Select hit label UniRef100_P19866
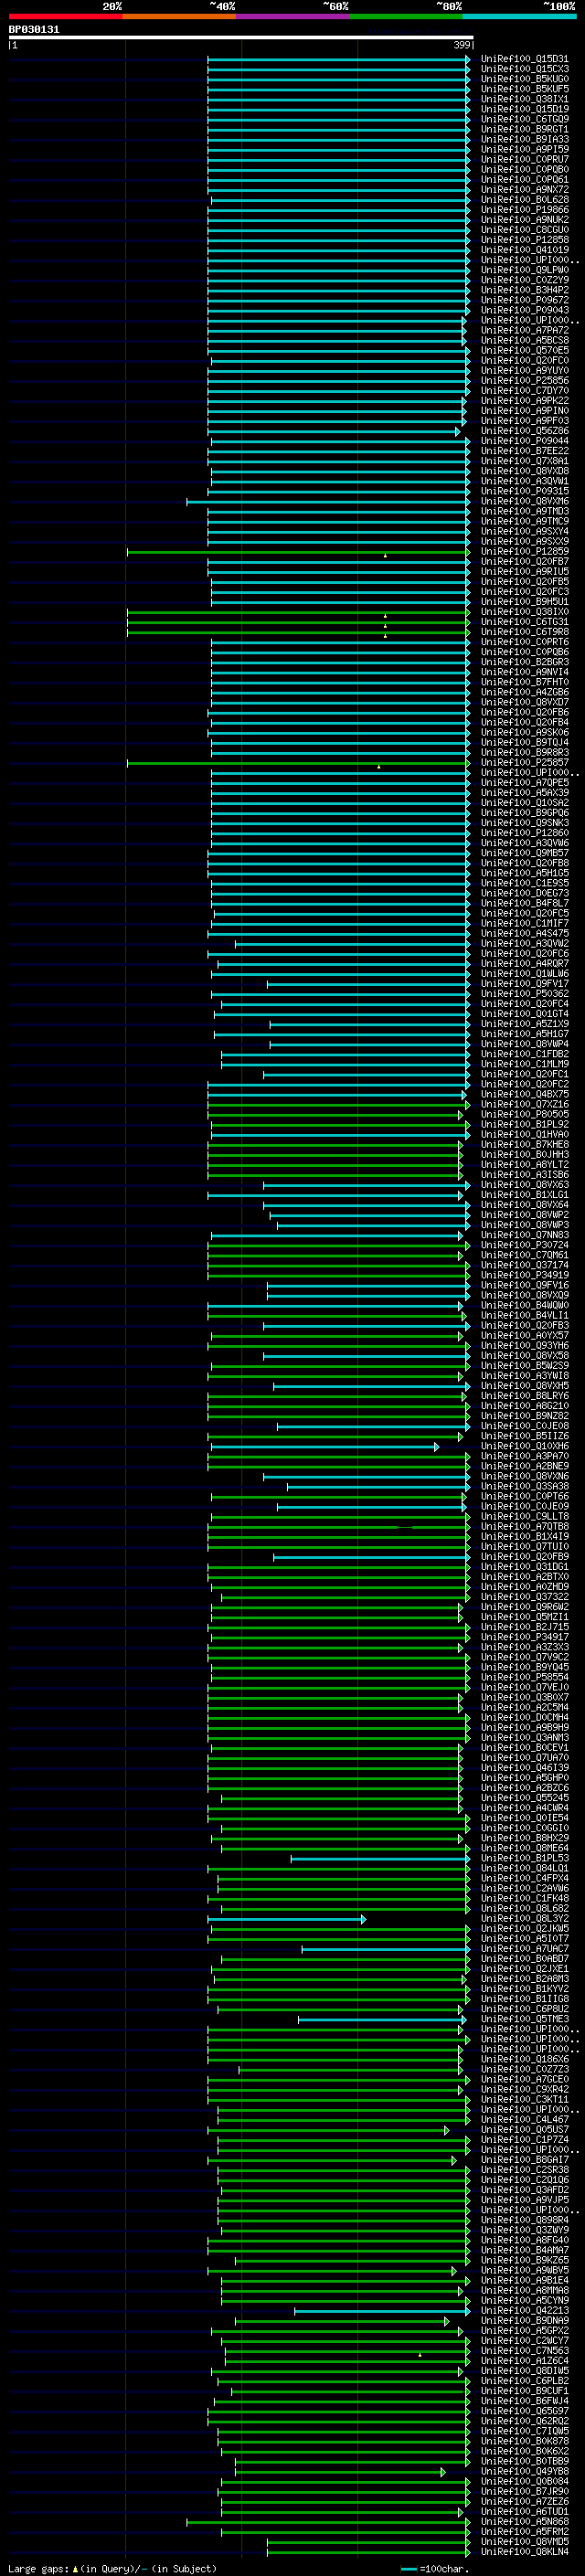This screenshot has height=2576, width=585. (x=525, y=210)
